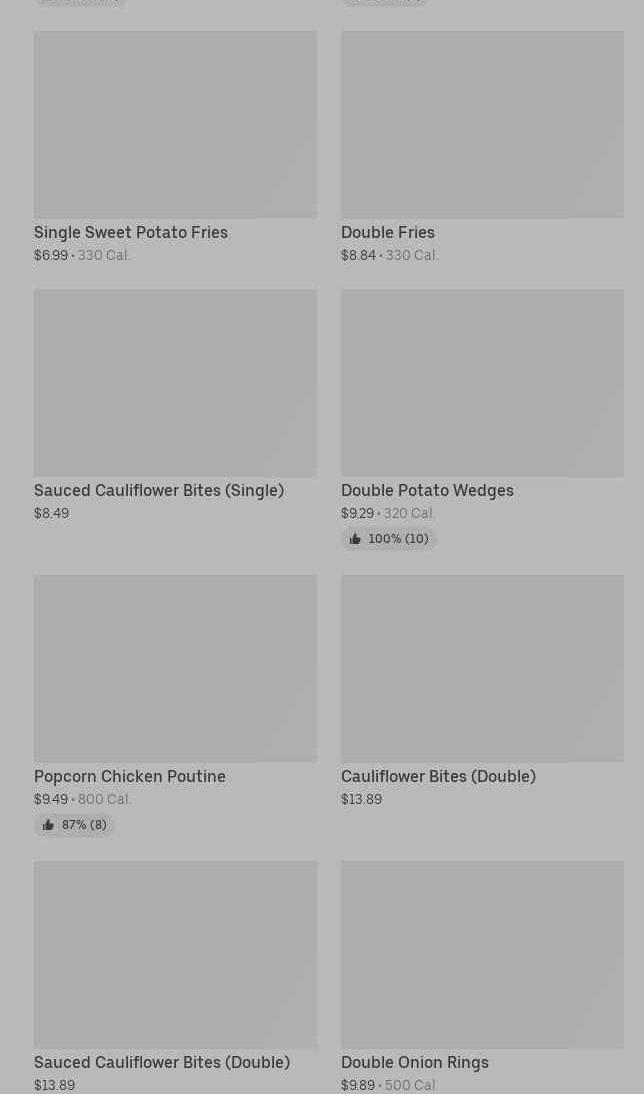Select Popcorn Chicken Poutine photo
This screenshot has height=1094, width=644.
[x=175, y=668]
